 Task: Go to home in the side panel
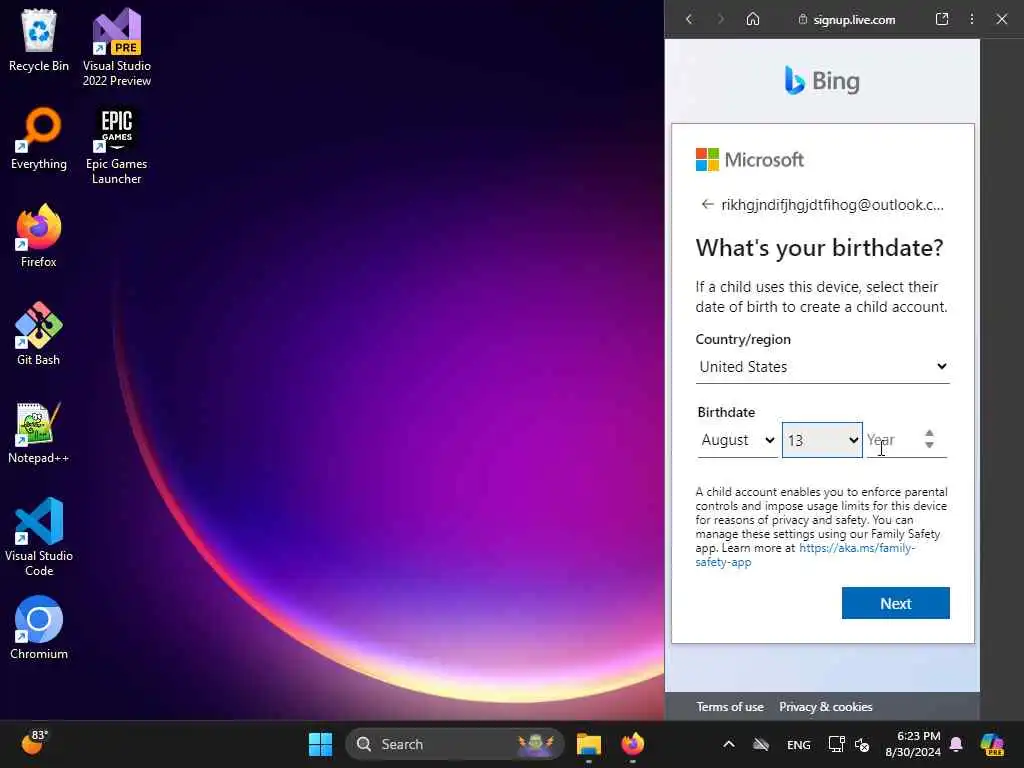[x=753, y=19]
